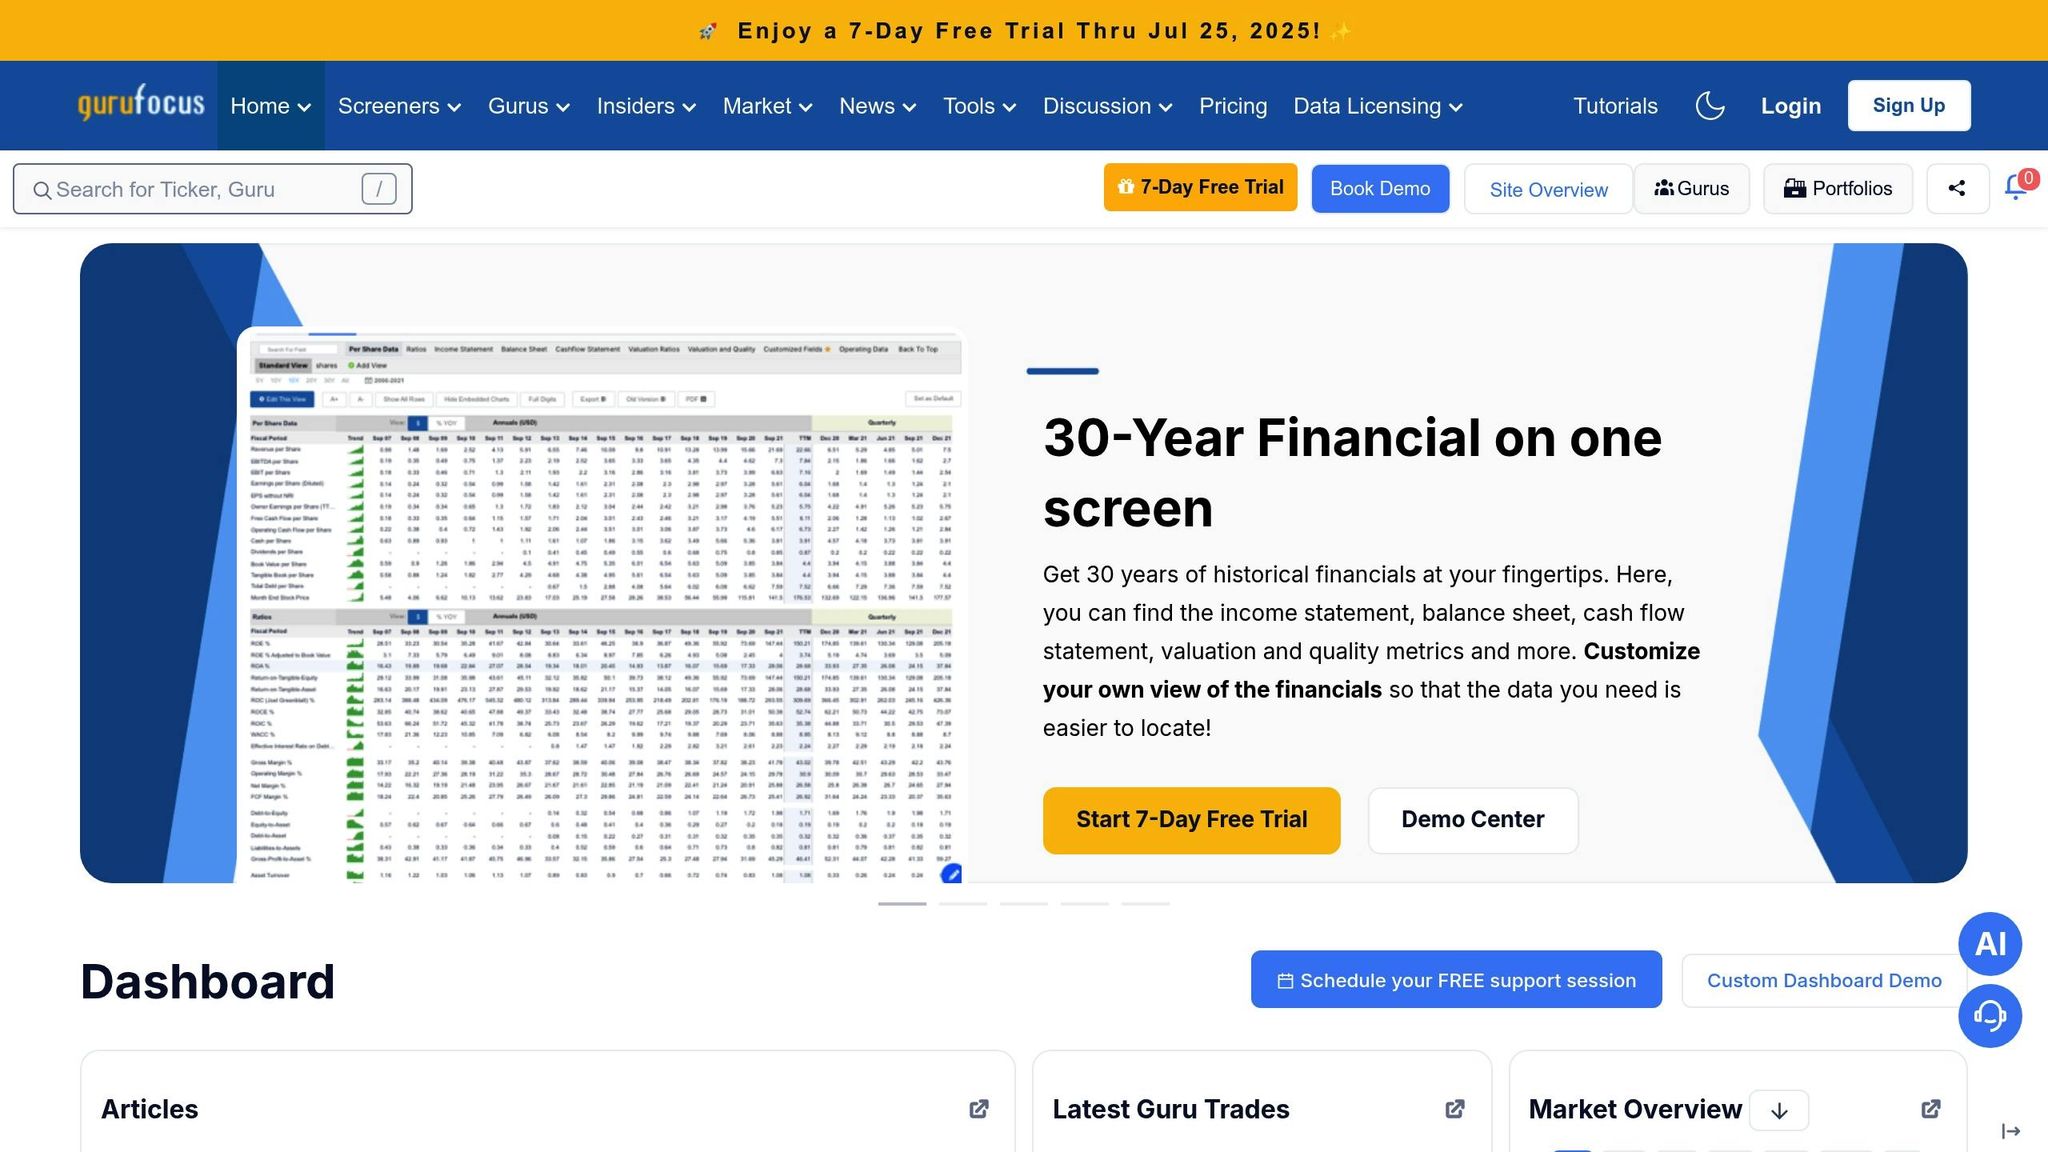The image size is (2048, 1152).
Task: Expand the Screeners menu dropdown
Action: coord(399,106)
